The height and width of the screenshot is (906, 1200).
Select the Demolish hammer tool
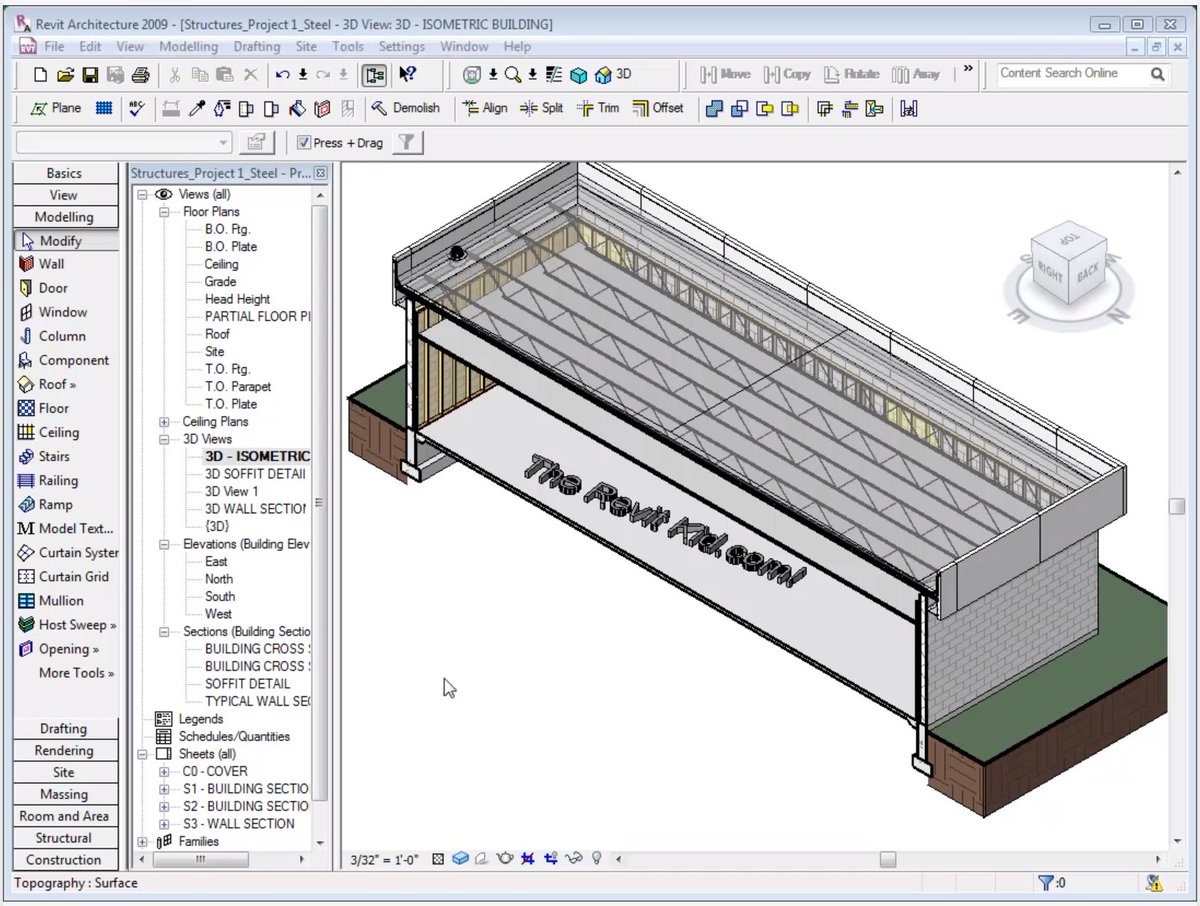click(405, 108)
